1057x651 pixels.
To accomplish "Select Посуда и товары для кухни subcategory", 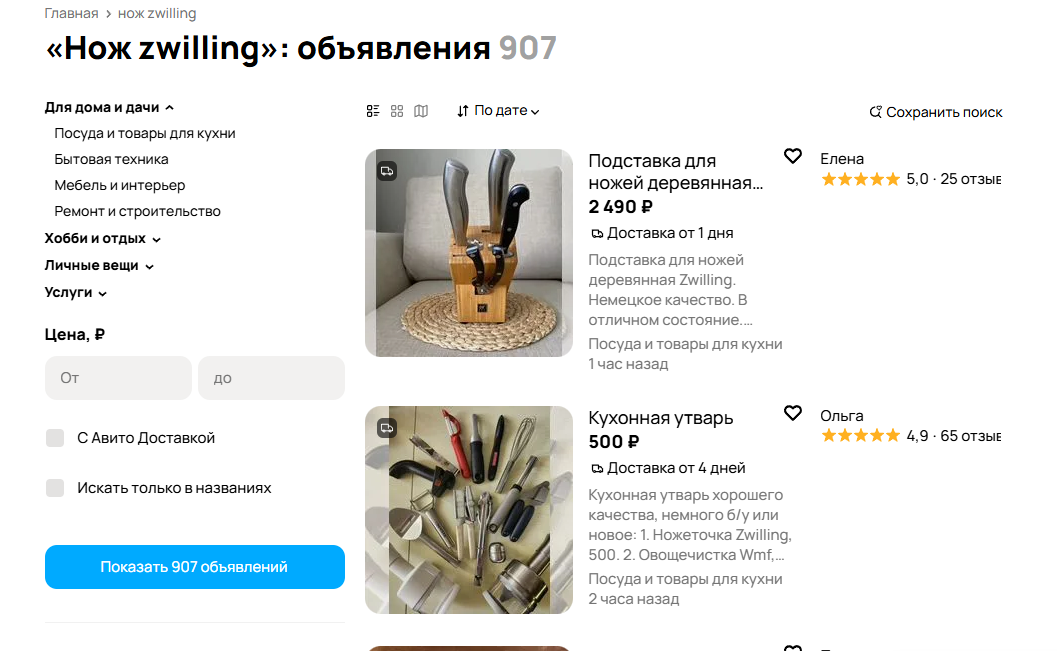I will [x=145, y=133].
